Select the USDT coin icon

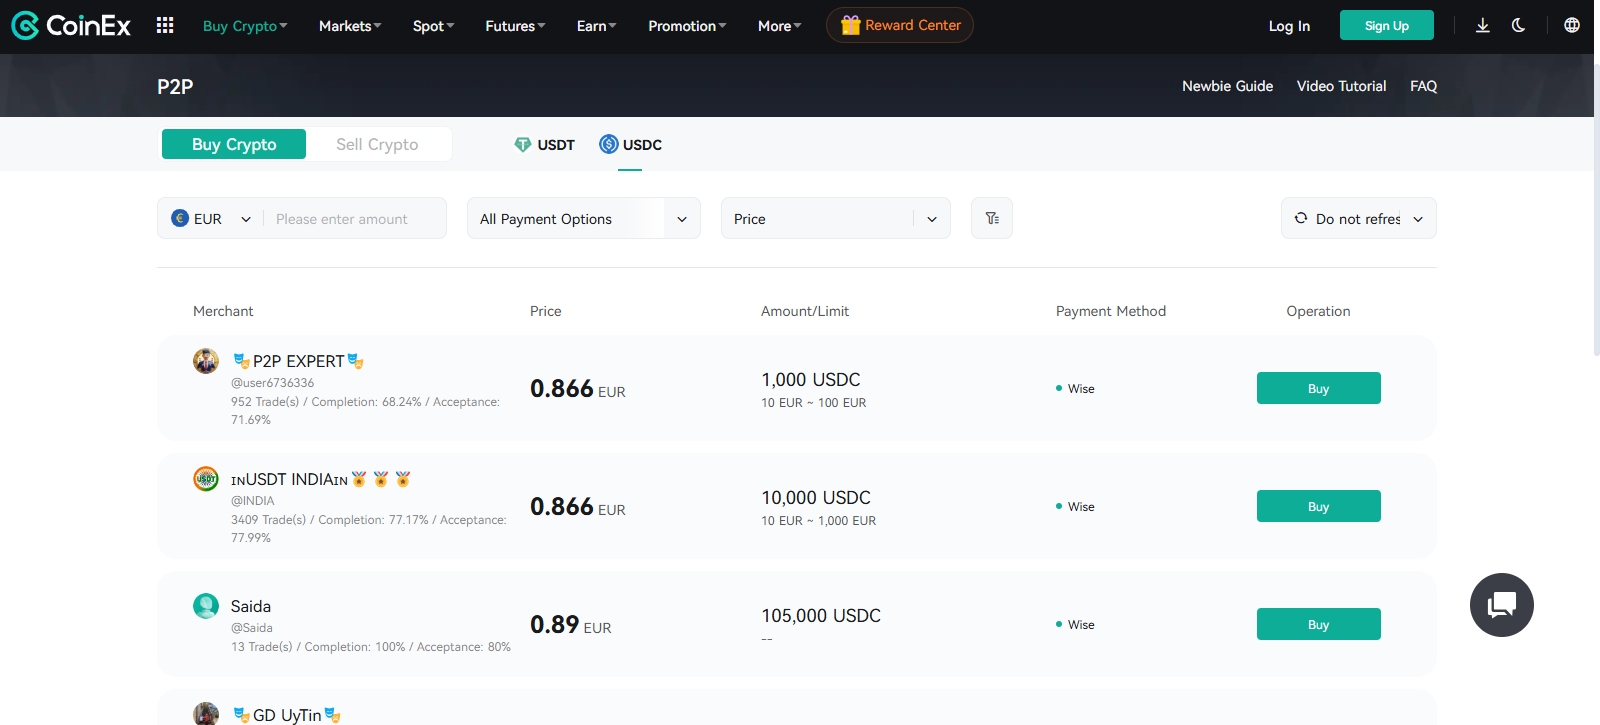point(523,144)
